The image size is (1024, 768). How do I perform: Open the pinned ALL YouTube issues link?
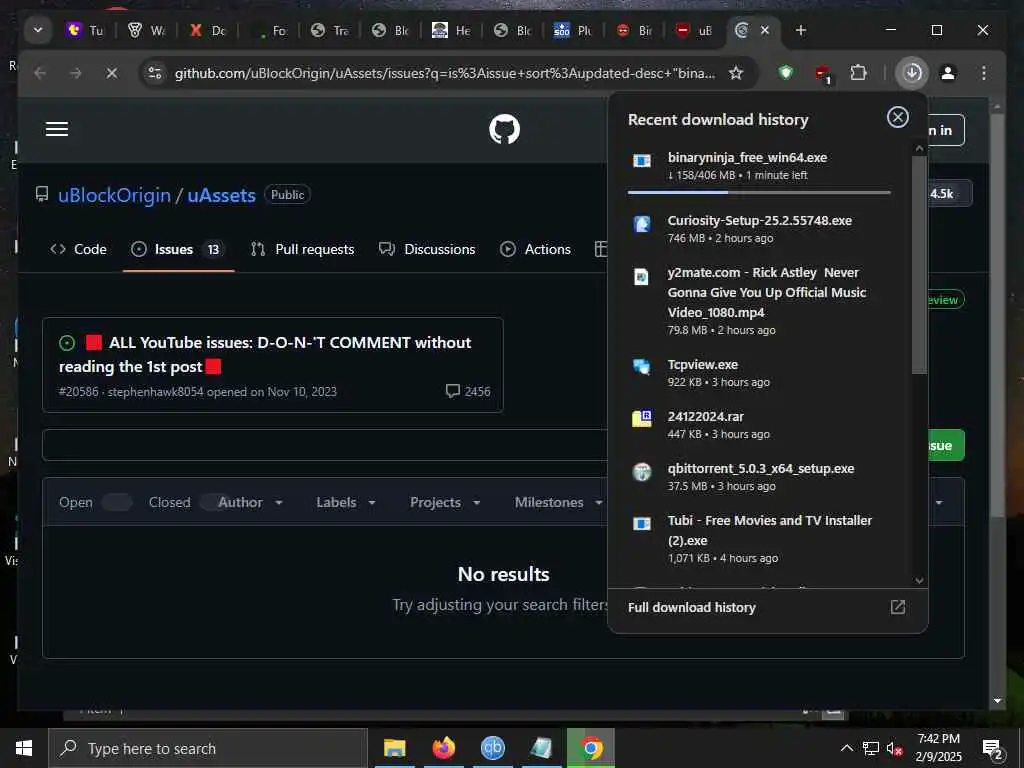[x=264, y=354]
